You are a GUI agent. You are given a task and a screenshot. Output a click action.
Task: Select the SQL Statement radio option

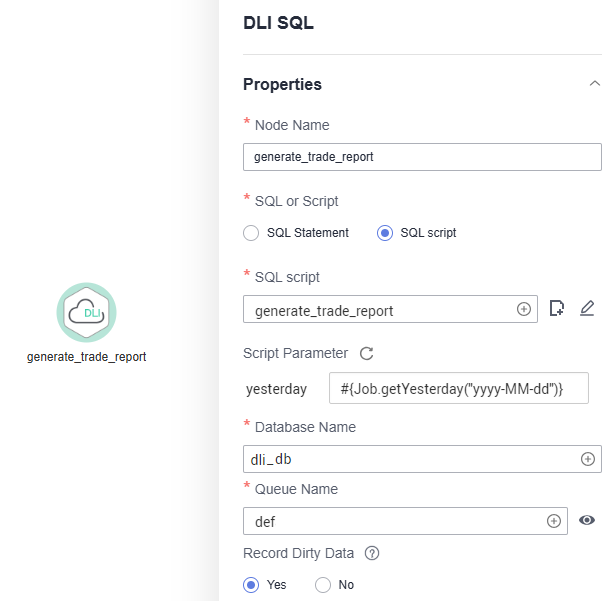pyautogui.click(x=251, y=233)
